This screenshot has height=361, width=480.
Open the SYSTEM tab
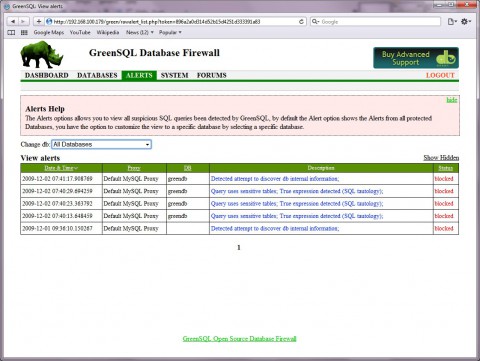pyautogui.click(x=174, y=75)
